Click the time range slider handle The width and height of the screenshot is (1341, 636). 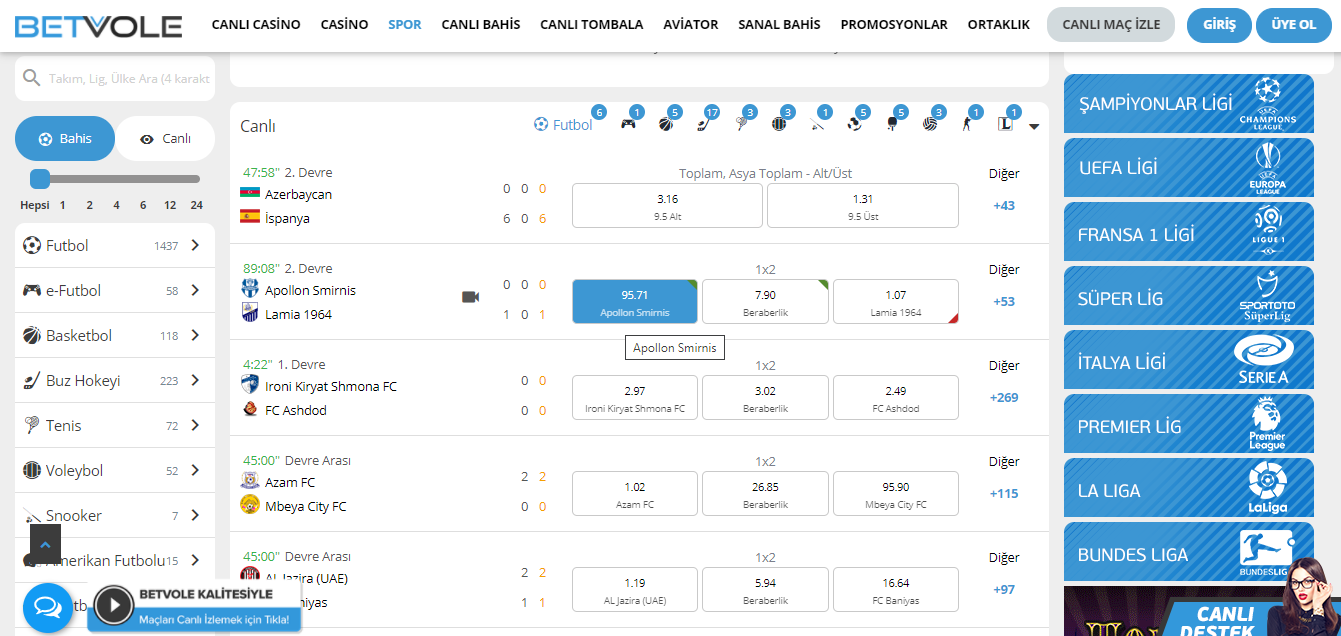40,179
